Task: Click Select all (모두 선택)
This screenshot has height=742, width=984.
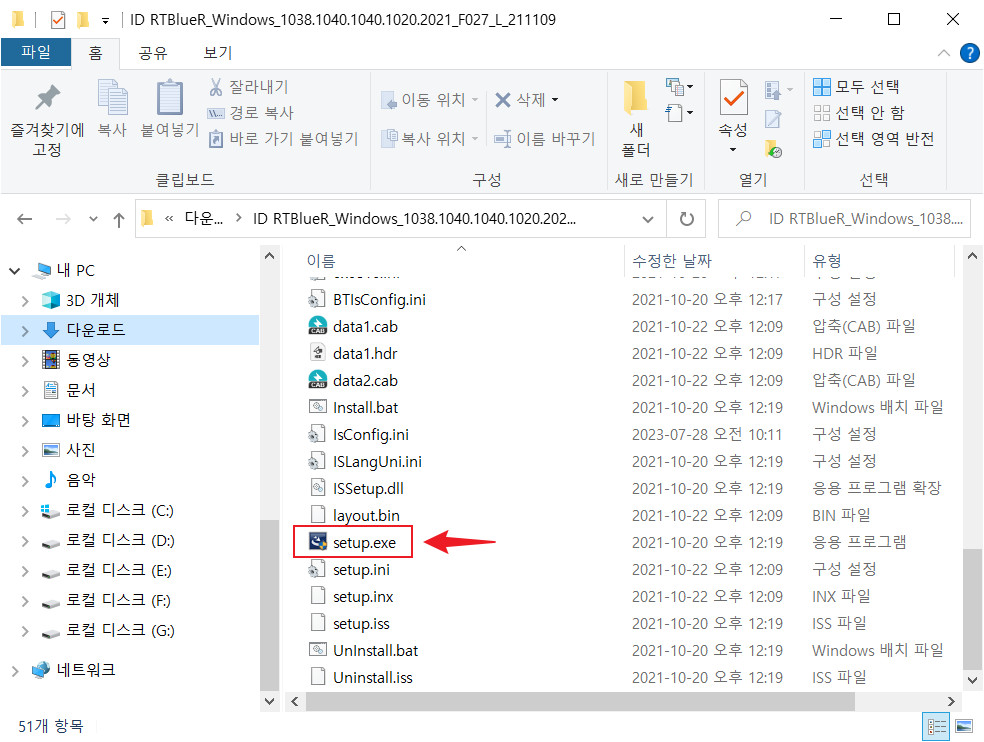Action: tap(857, 87)
